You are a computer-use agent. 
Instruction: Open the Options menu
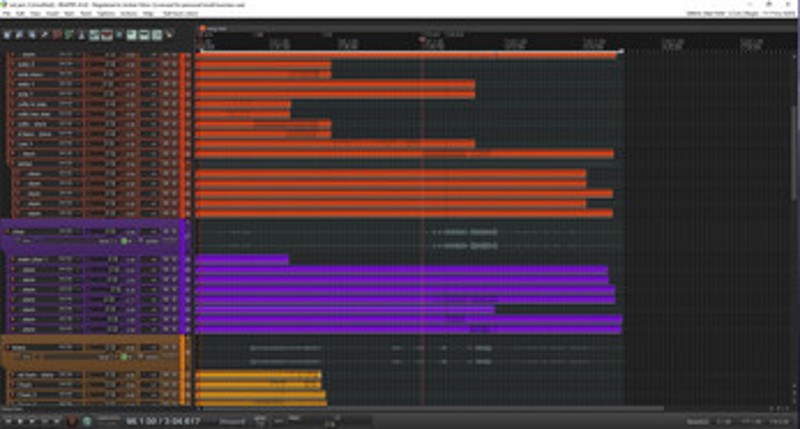pos(106,13)
